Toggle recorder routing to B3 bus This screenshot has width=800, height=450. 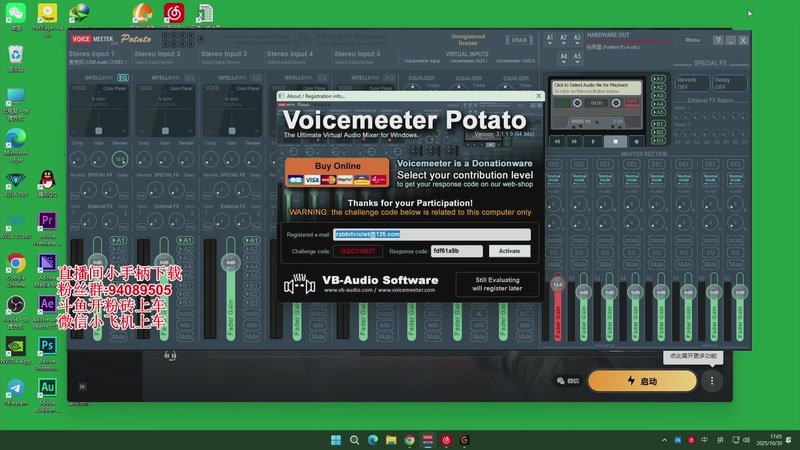click(658, 140)
